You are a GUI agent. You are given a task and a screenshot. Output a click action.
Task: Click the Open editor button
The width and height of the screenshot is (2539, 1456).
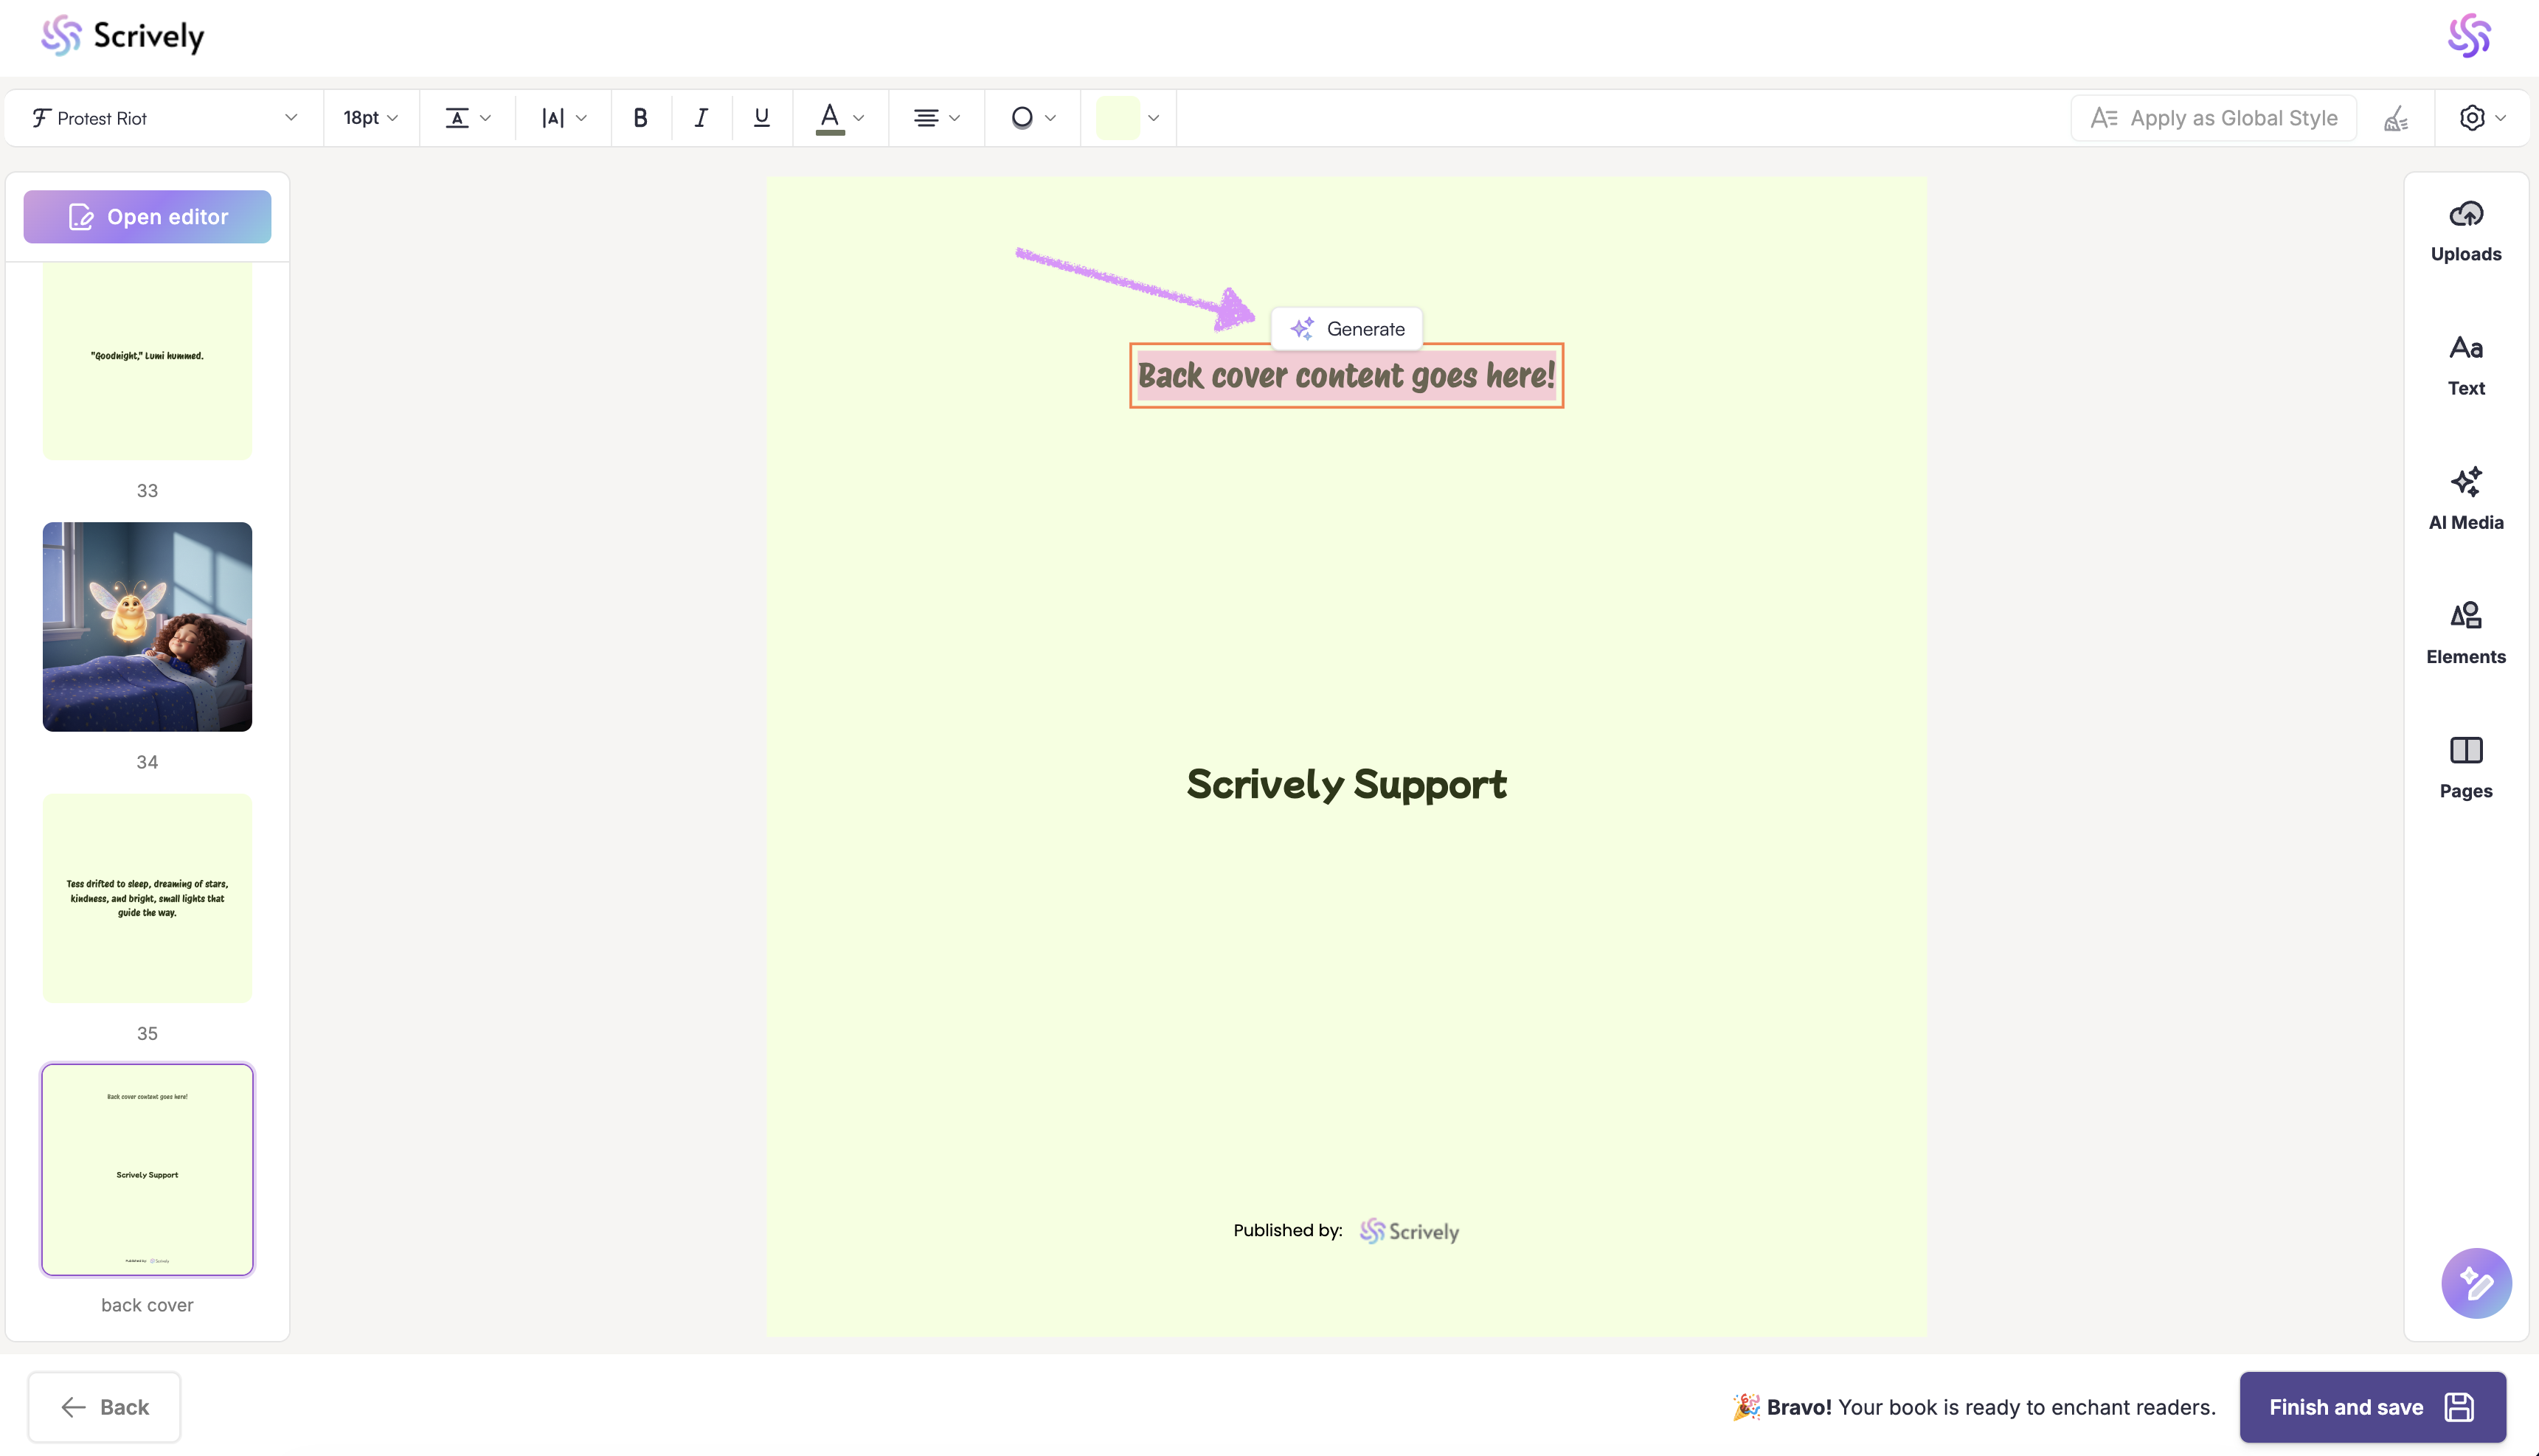tap(148, 217)
